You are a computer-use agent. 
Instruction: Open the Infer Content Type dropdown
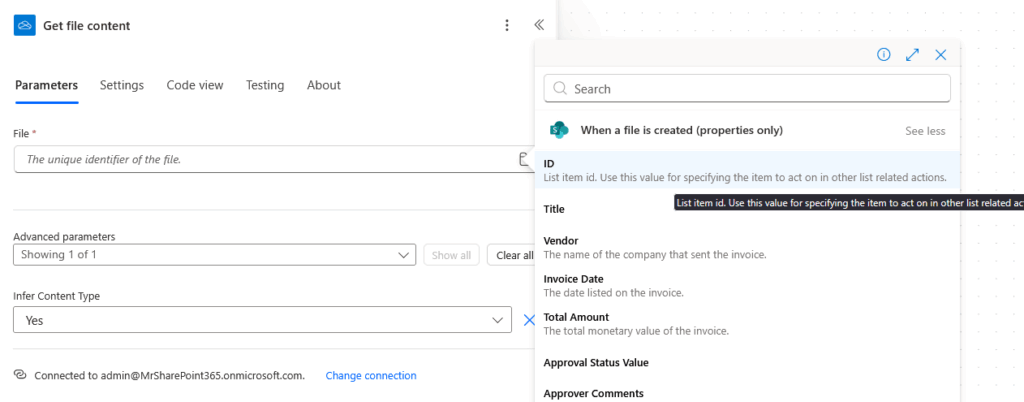(x=262, y=320)
